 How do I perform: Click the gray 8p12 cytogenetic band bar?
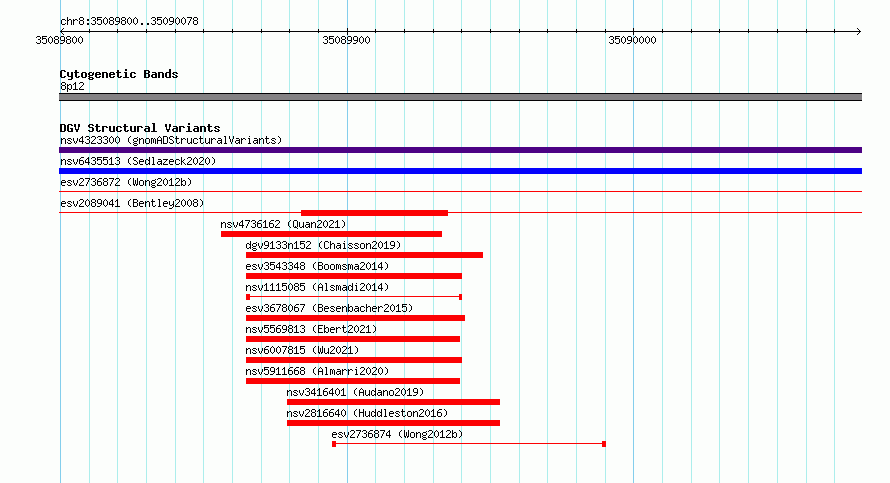coord(460,97)
